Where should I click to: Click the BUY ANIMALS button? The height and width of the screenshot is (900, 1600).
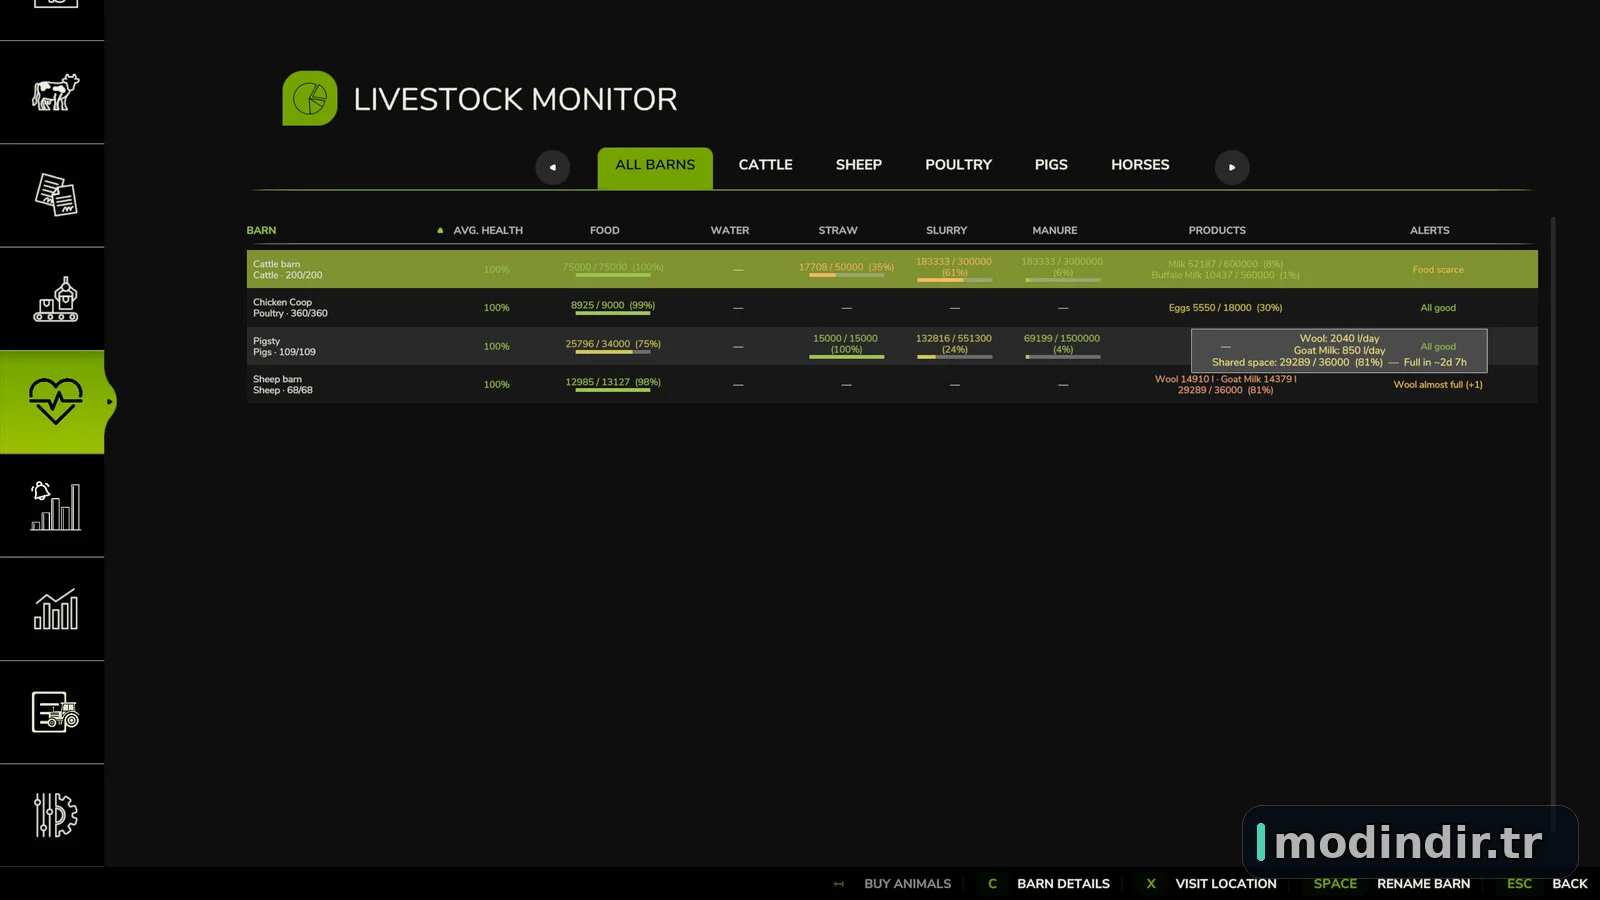click(x=907, y=883)
